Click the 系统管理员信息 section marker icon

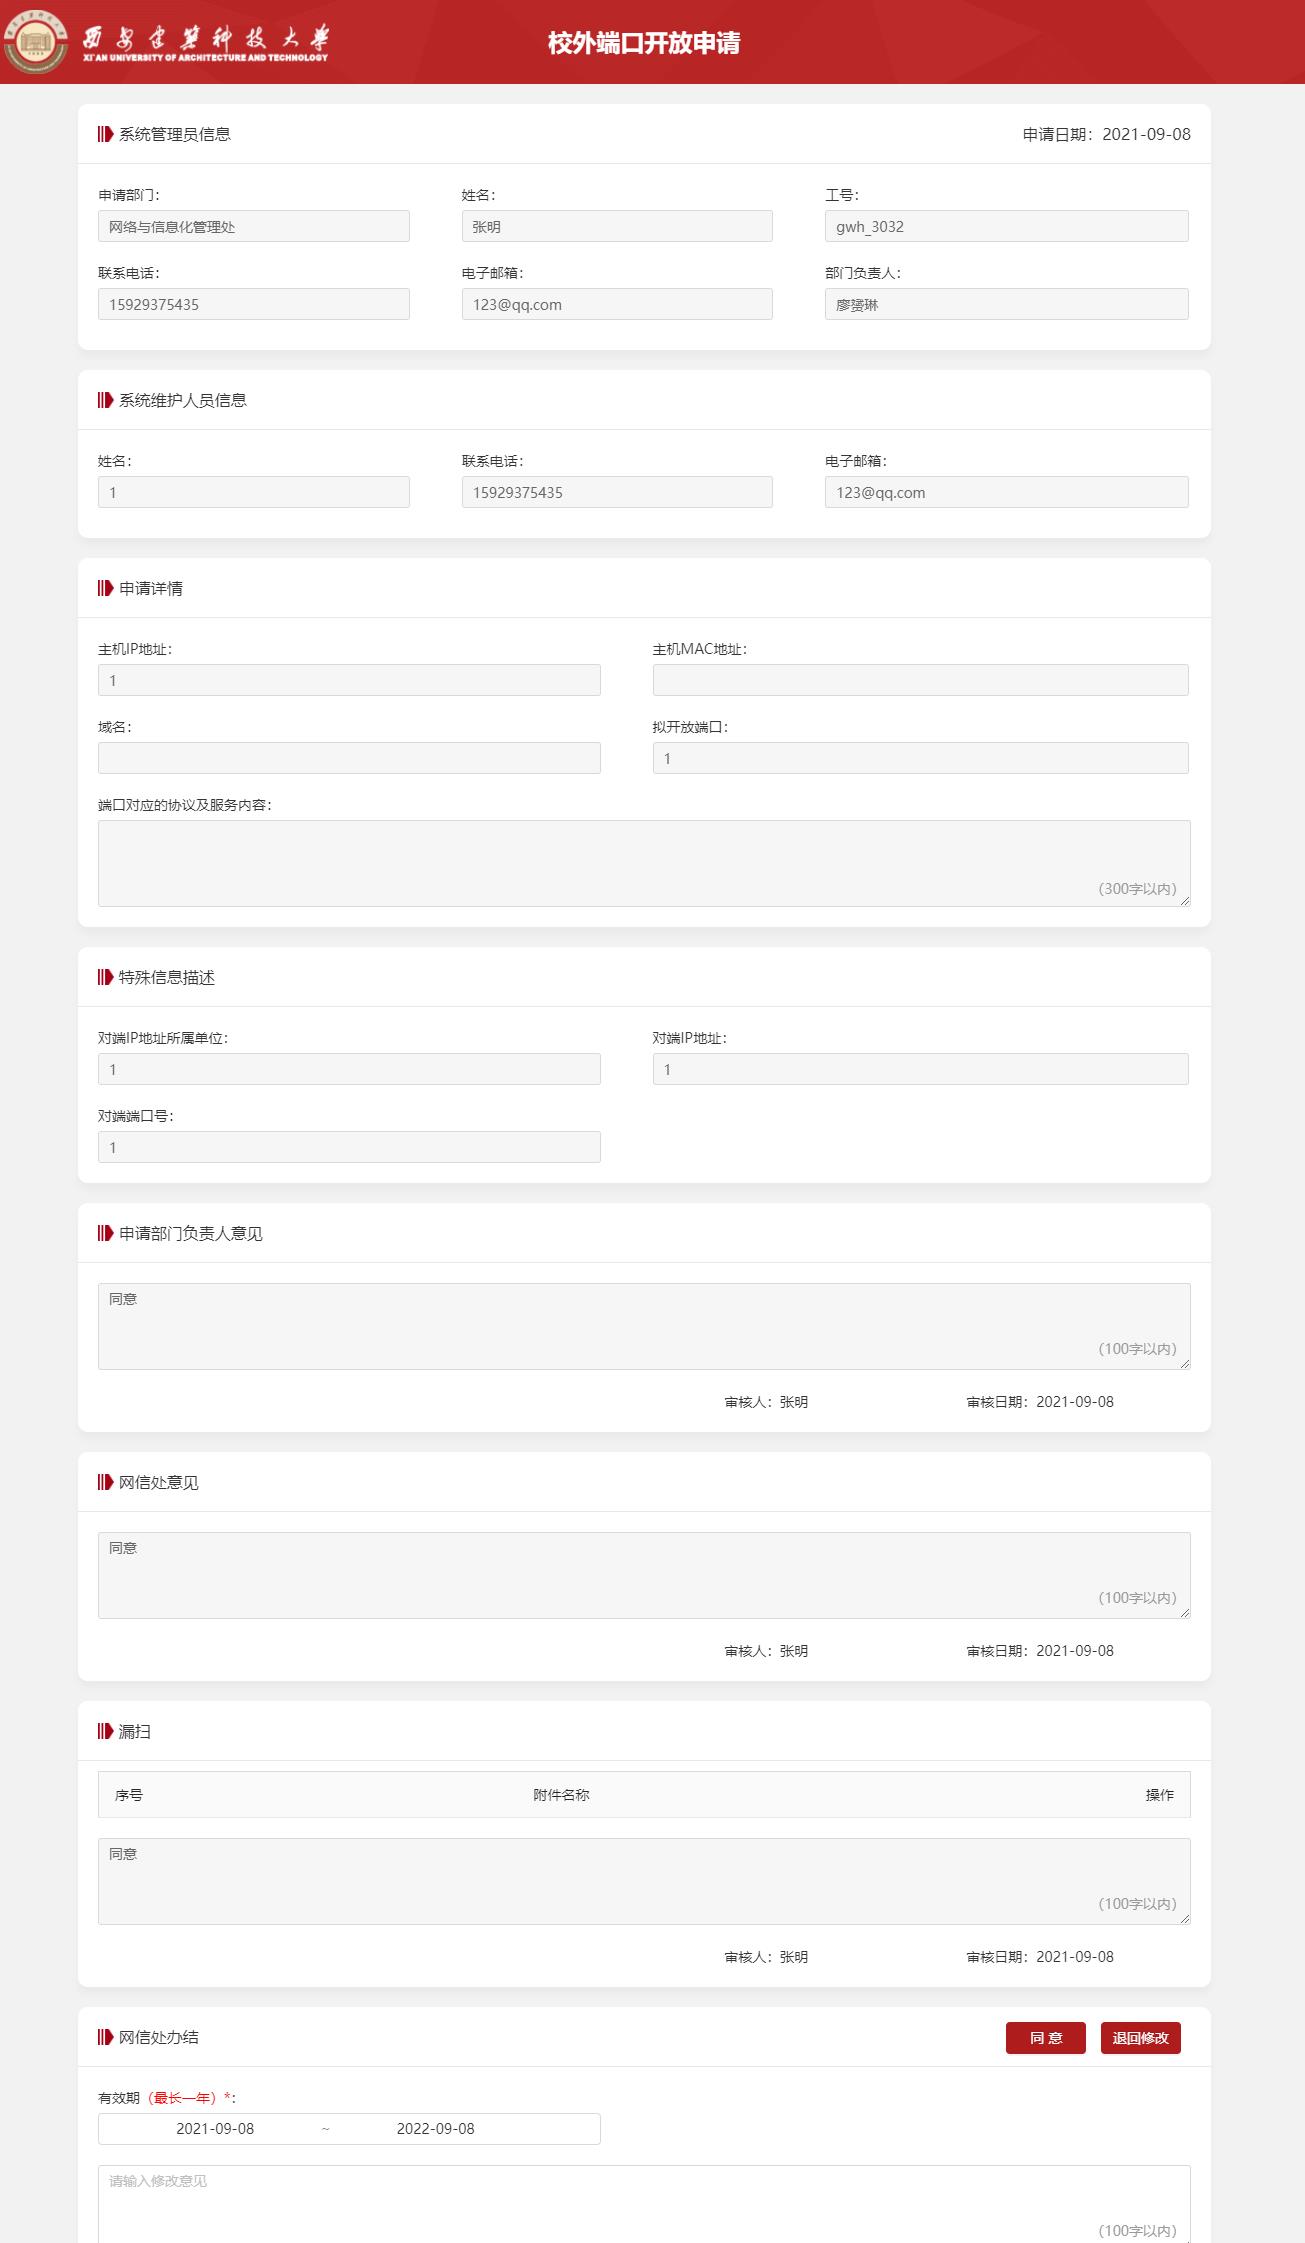coord(105,134)
